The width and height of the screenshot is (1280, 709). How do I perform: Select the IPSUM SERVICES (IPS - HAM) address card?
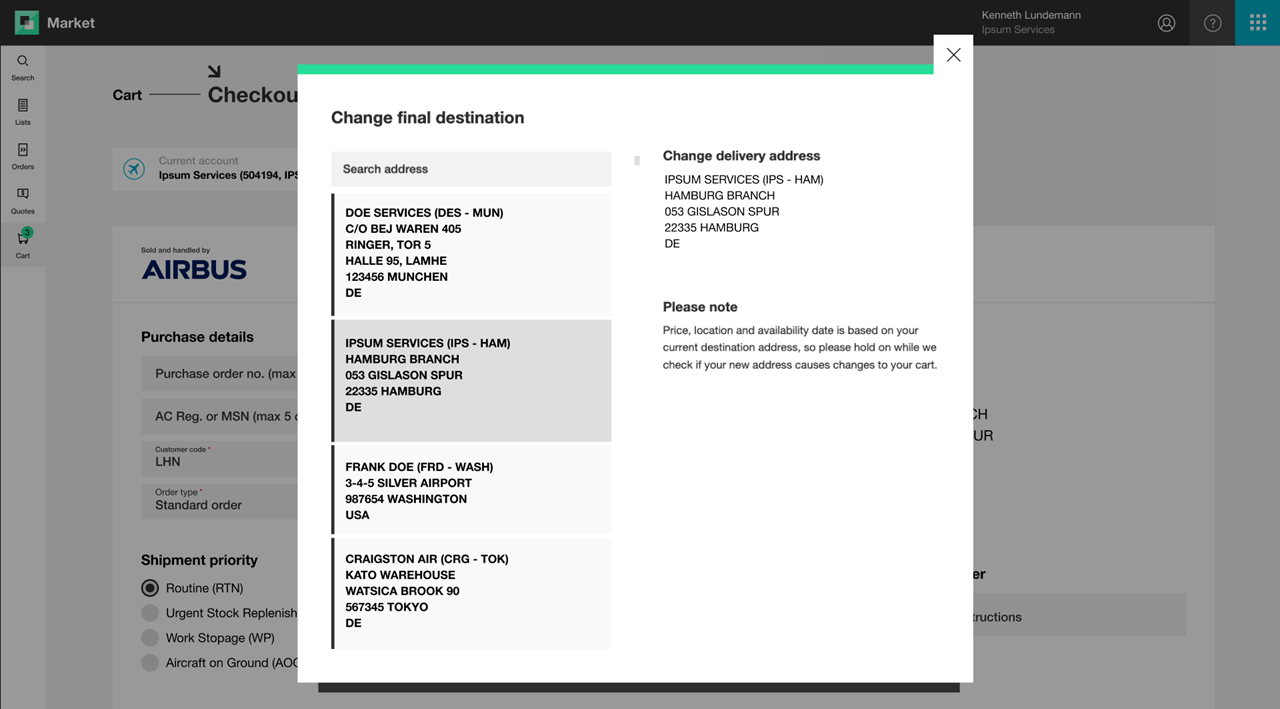(471, 381)
